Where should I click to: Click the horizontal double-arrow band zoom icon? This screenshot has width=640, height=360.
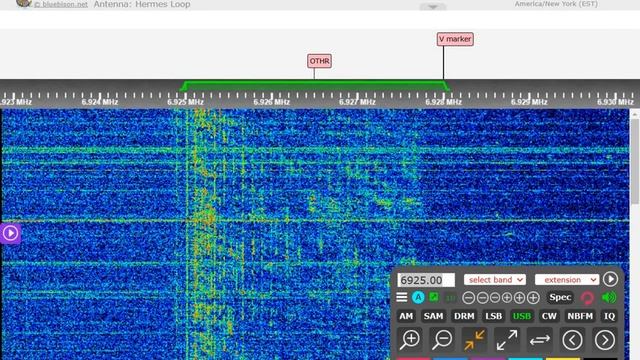(x=540, y=340)
